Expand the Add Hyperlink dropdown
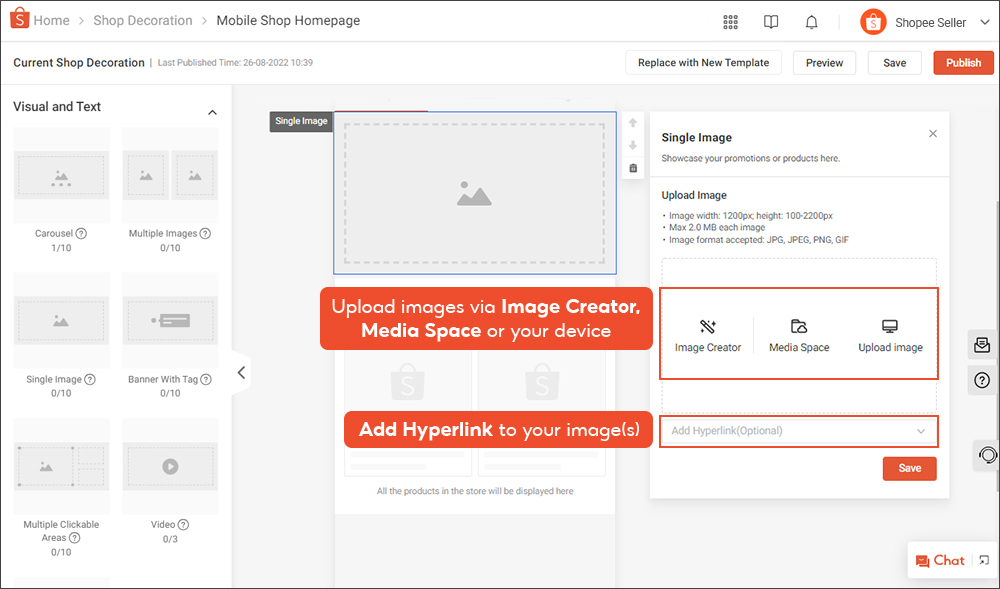Screen dimensions: 1000x589 point(798,431)
